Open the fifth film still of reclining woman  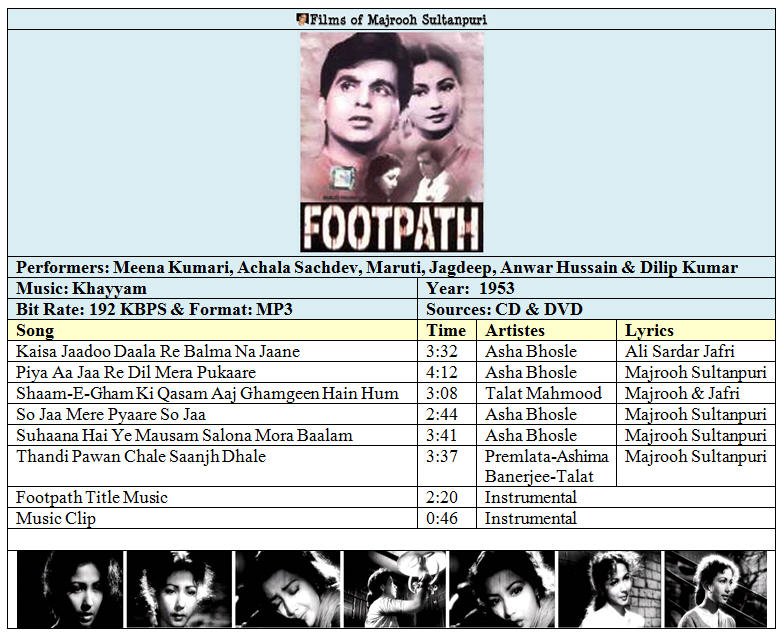click(x=502, y=589)
